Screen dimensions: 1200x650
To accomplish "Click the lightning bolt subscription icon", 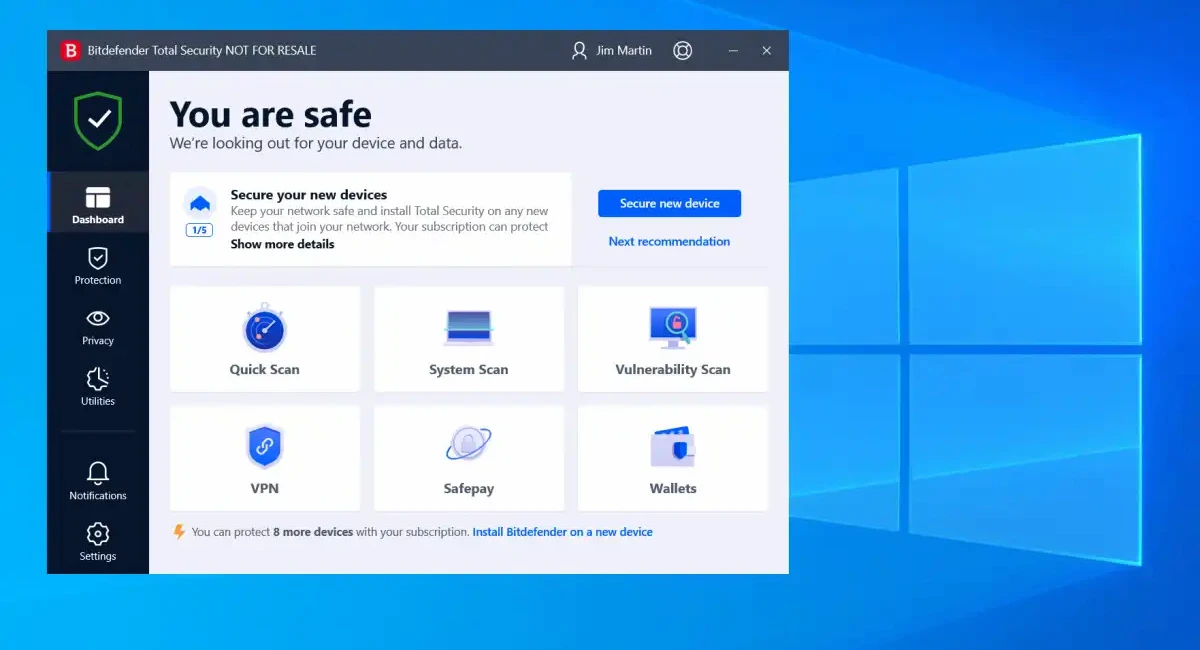I will tap(179, 532).
